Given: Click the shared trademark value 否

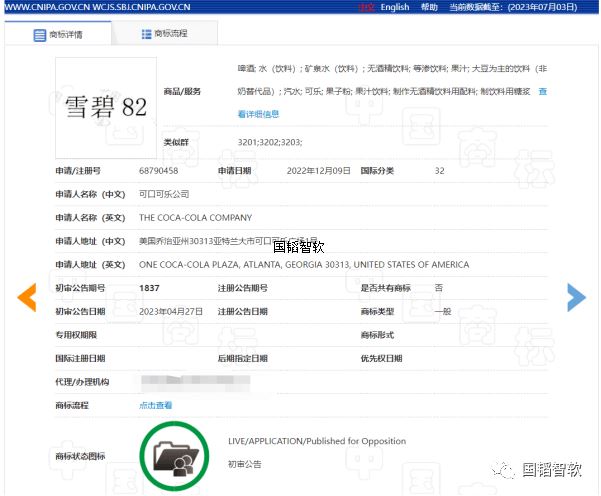Looking at the screenshot, I should click(x=439, y=288).
